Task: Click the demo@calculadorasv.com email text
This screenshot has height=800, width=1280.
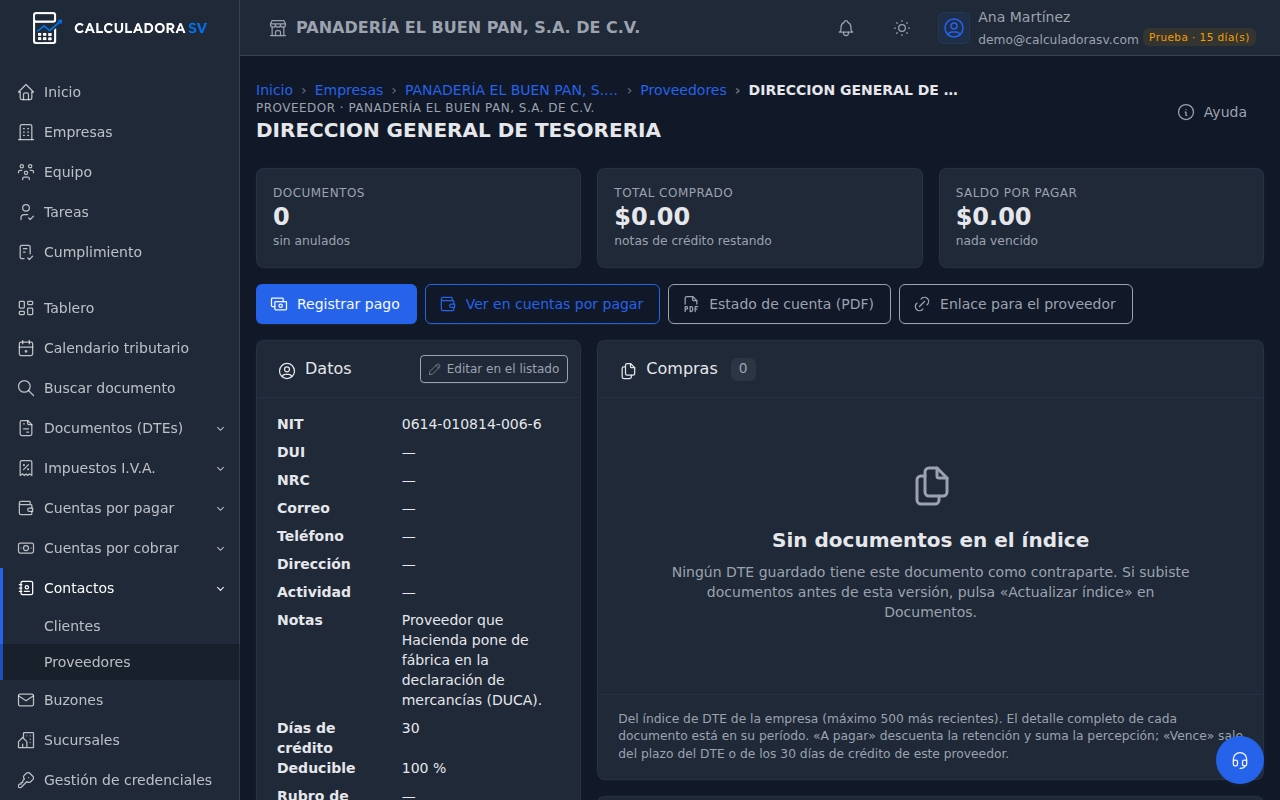Action: [1058, 39]
